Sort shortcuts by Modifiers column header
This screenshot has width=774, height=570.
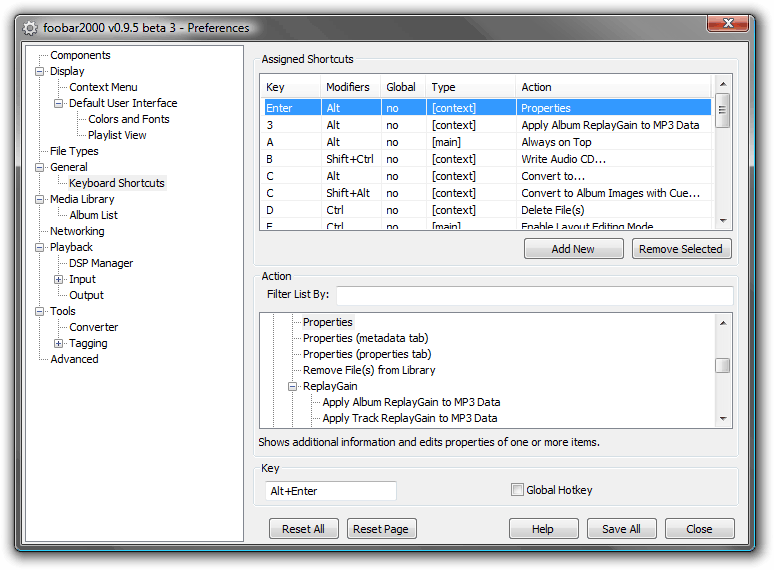(x=350, y=87)
